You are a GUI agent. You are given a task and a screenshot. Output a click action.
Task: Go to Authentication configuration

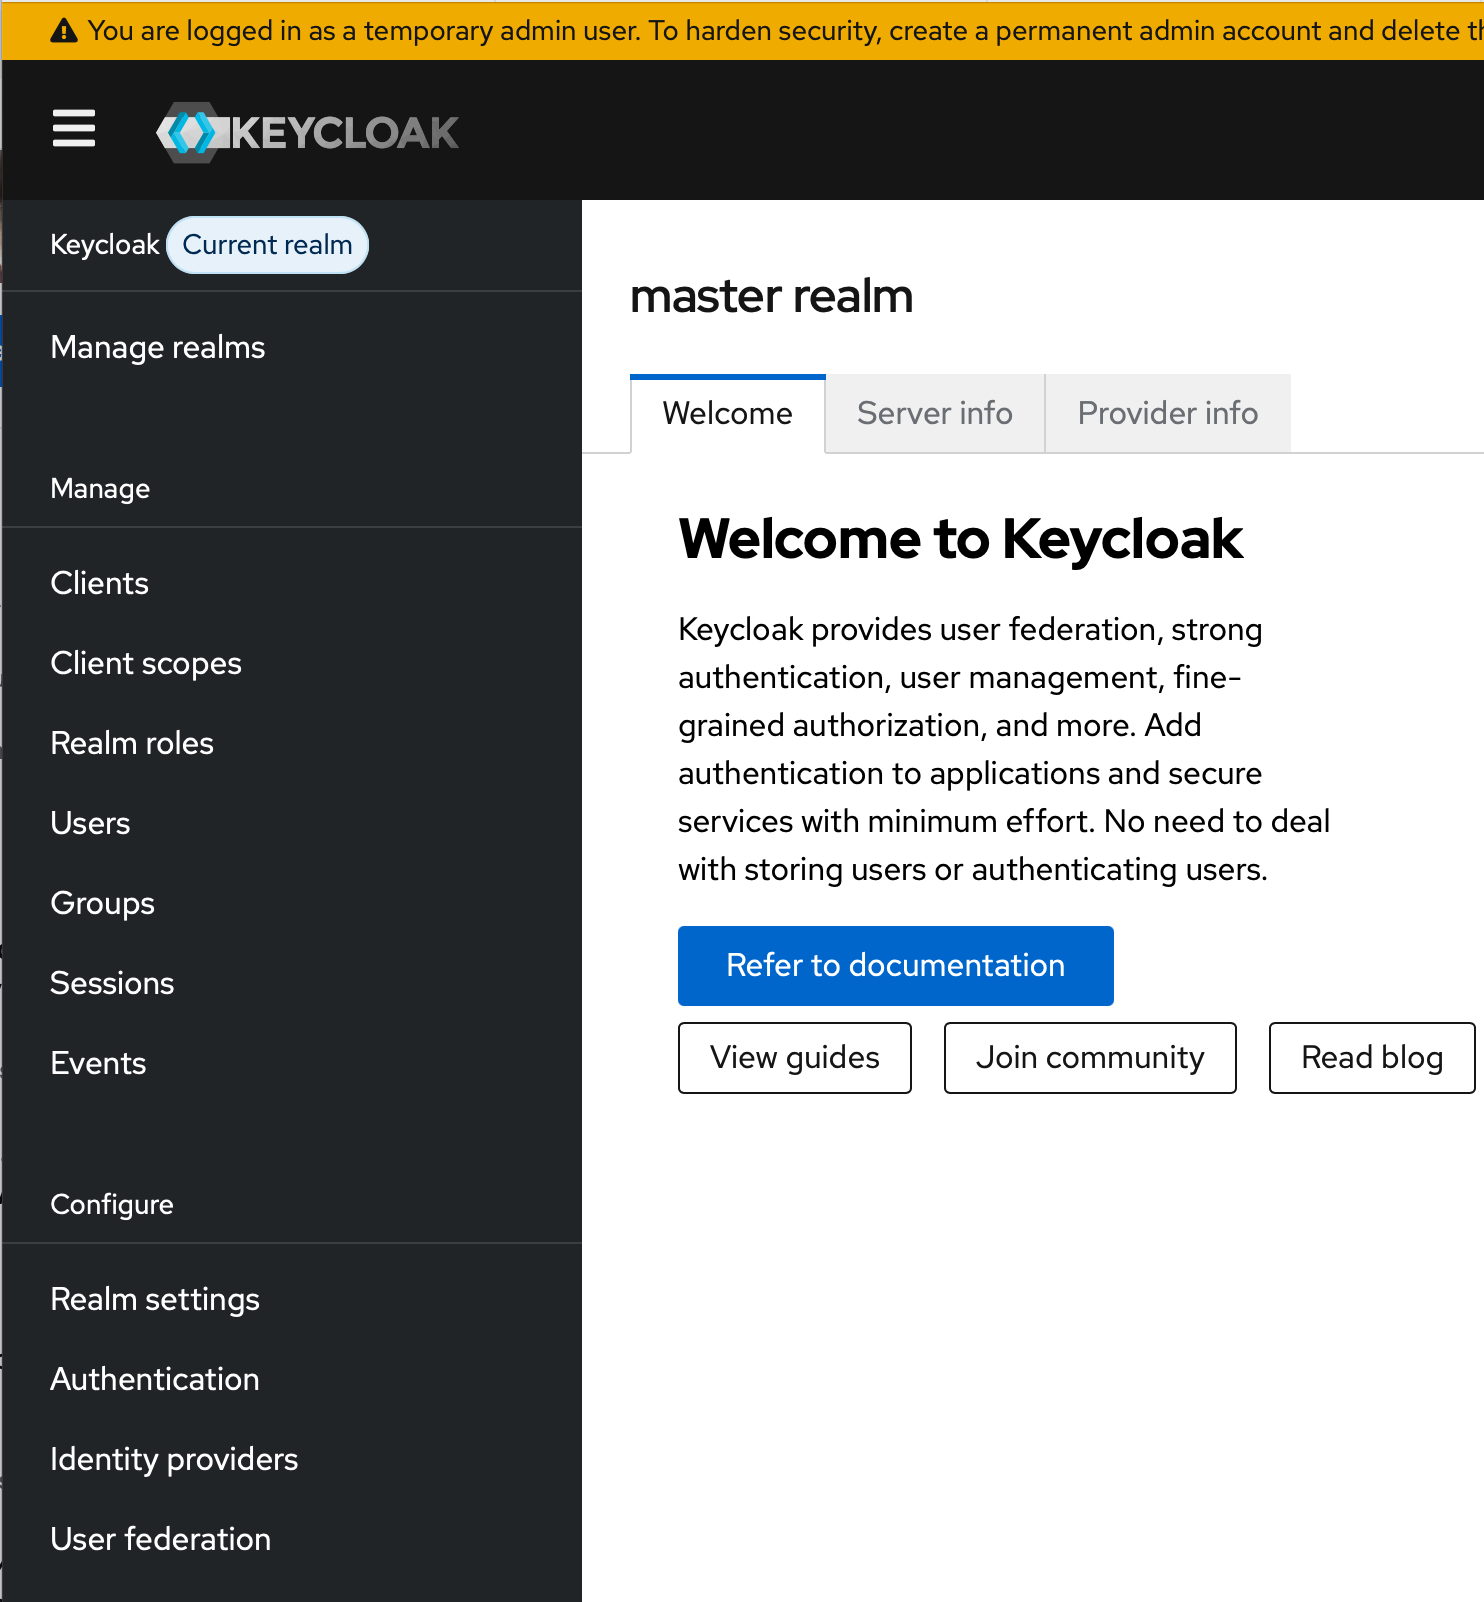[155, 1379]
